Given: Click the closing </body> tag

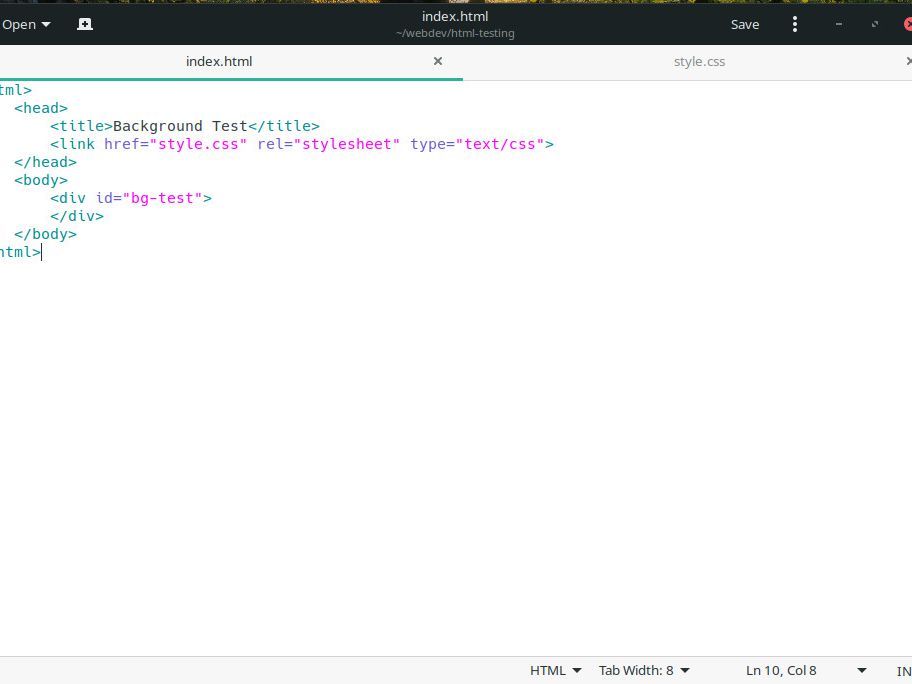Looking at the screenshot, I should [x=45, y=234].
